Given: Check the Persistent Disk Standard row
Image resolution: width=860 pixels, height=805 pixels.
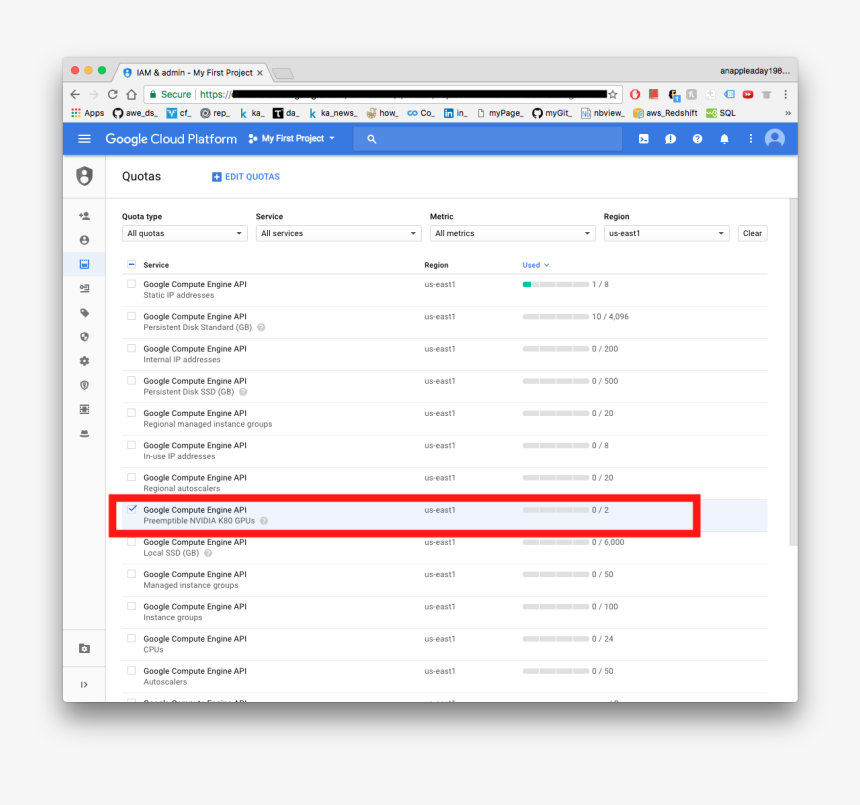Looking at the screenshot, I should [131, 316].
